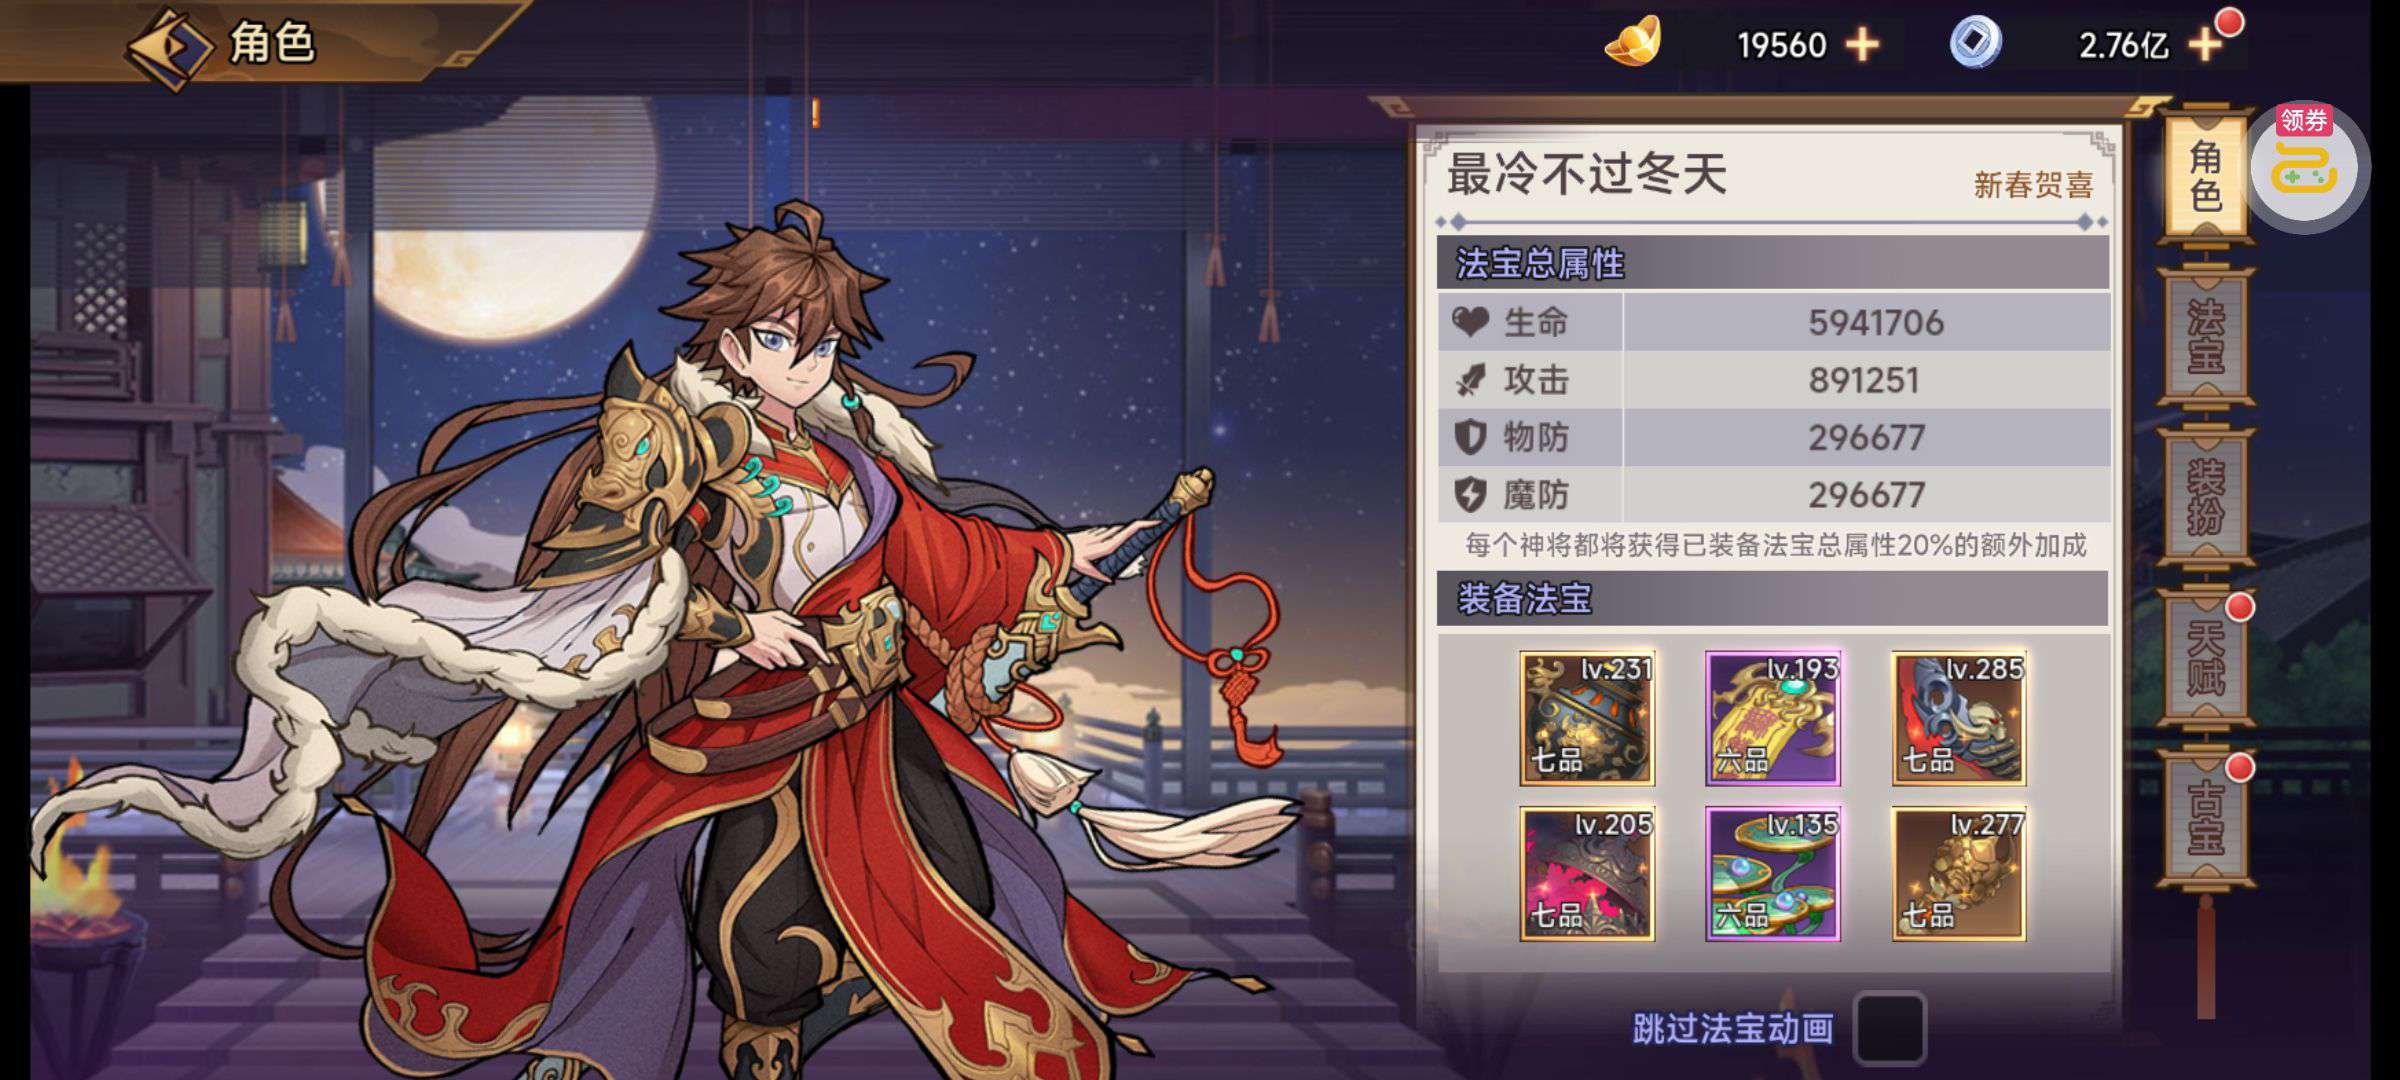Tap the silver coin currency icon
Screen dimensions: 2400x1080
pyautogui.click(x=1976, y=42)
